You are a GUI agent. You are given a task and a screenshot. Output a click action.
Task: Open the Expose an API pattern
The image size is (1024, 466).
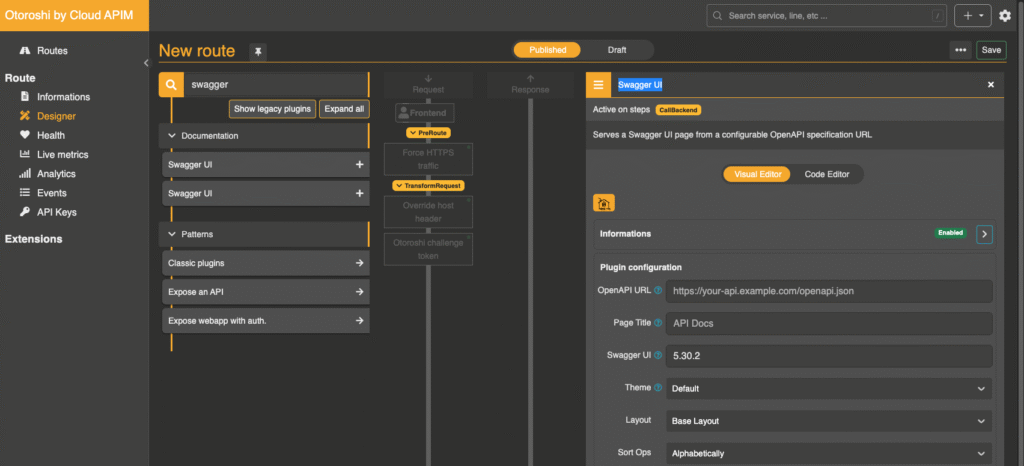point(265,292)
